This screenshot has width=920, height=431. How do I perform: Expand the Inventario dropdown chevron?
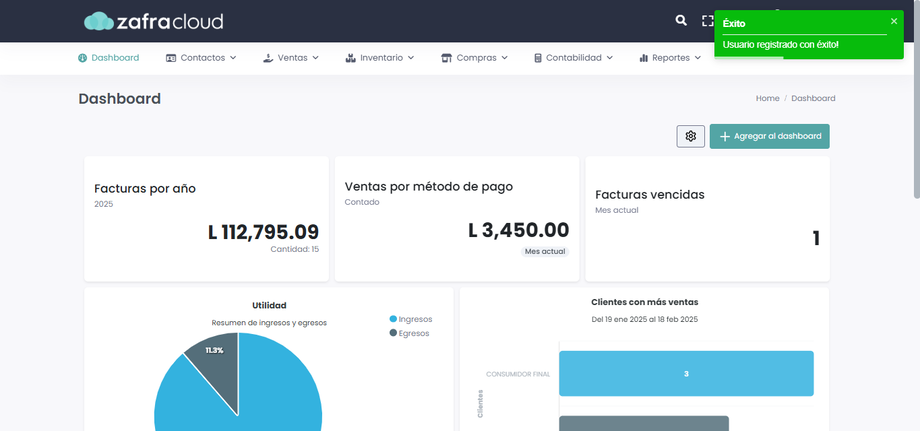coord(411,57)
